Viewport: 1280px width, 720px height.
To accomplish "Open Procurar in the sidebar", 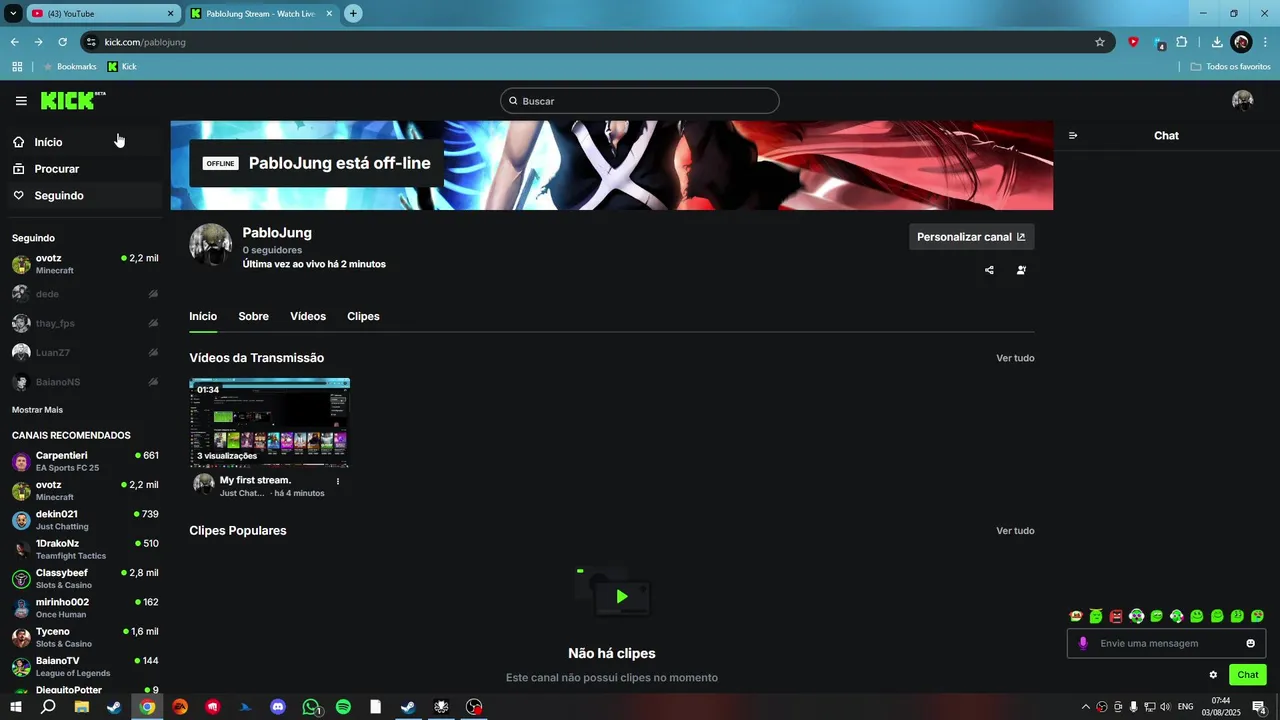I will [x=86, y=169].
